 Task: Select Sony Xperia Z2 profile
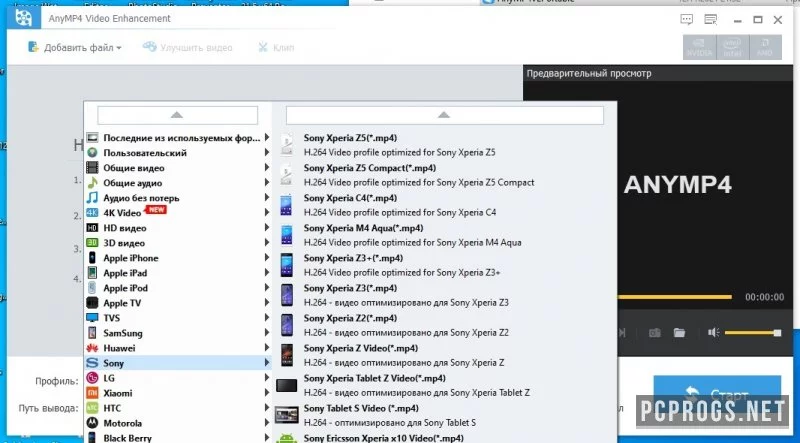[444, 326]
